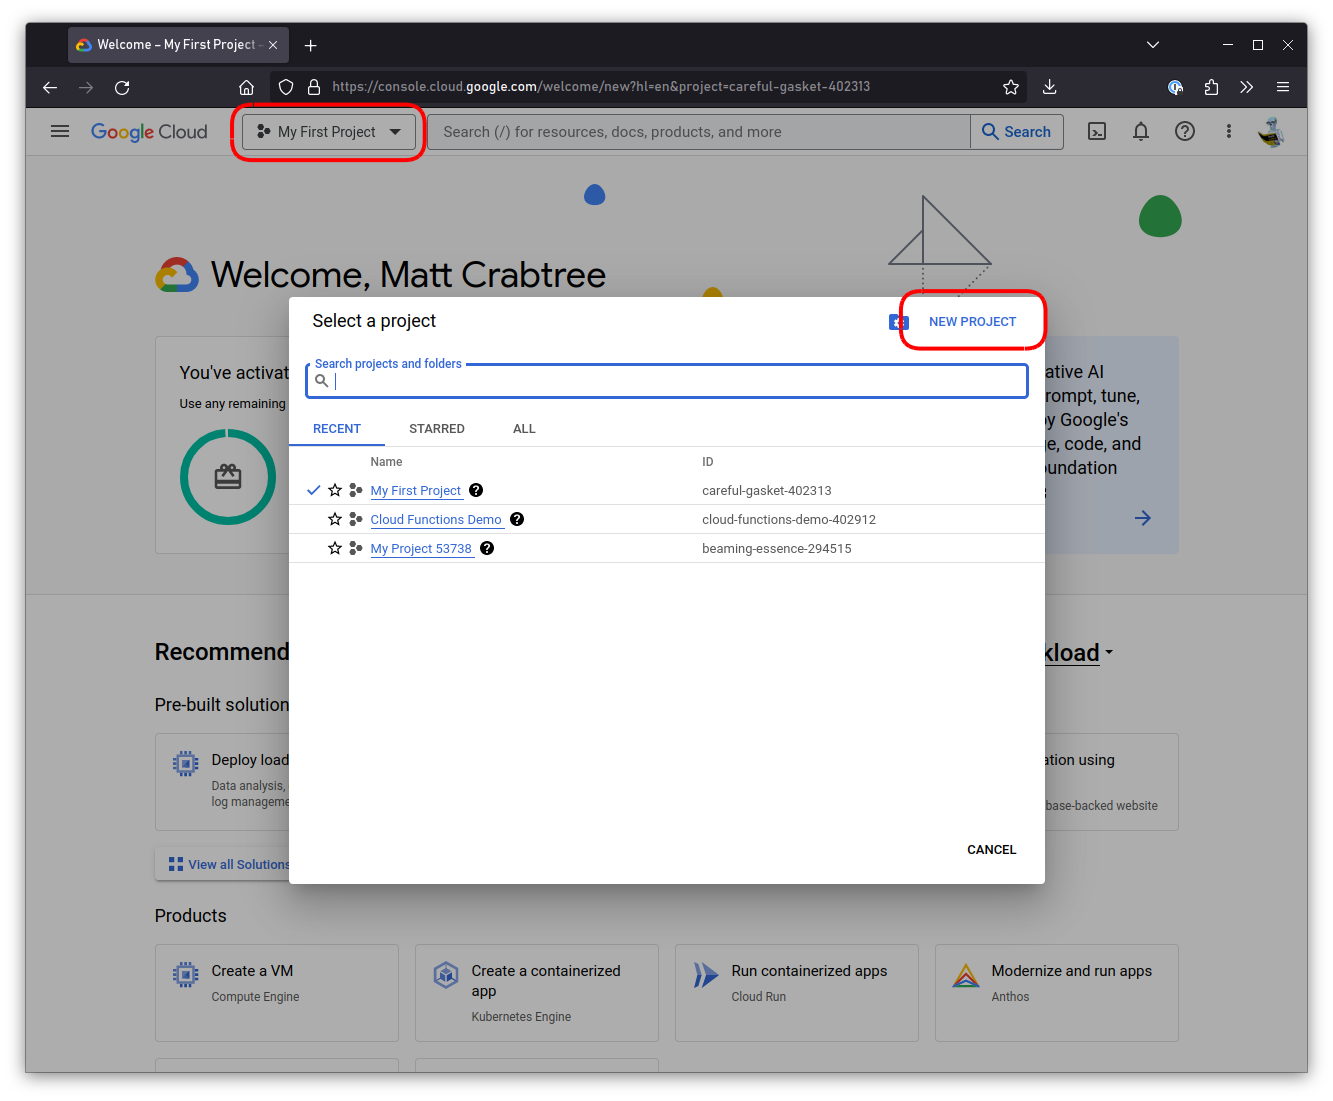
Task: Open the notifications bell
Action: coord(1141,132)
